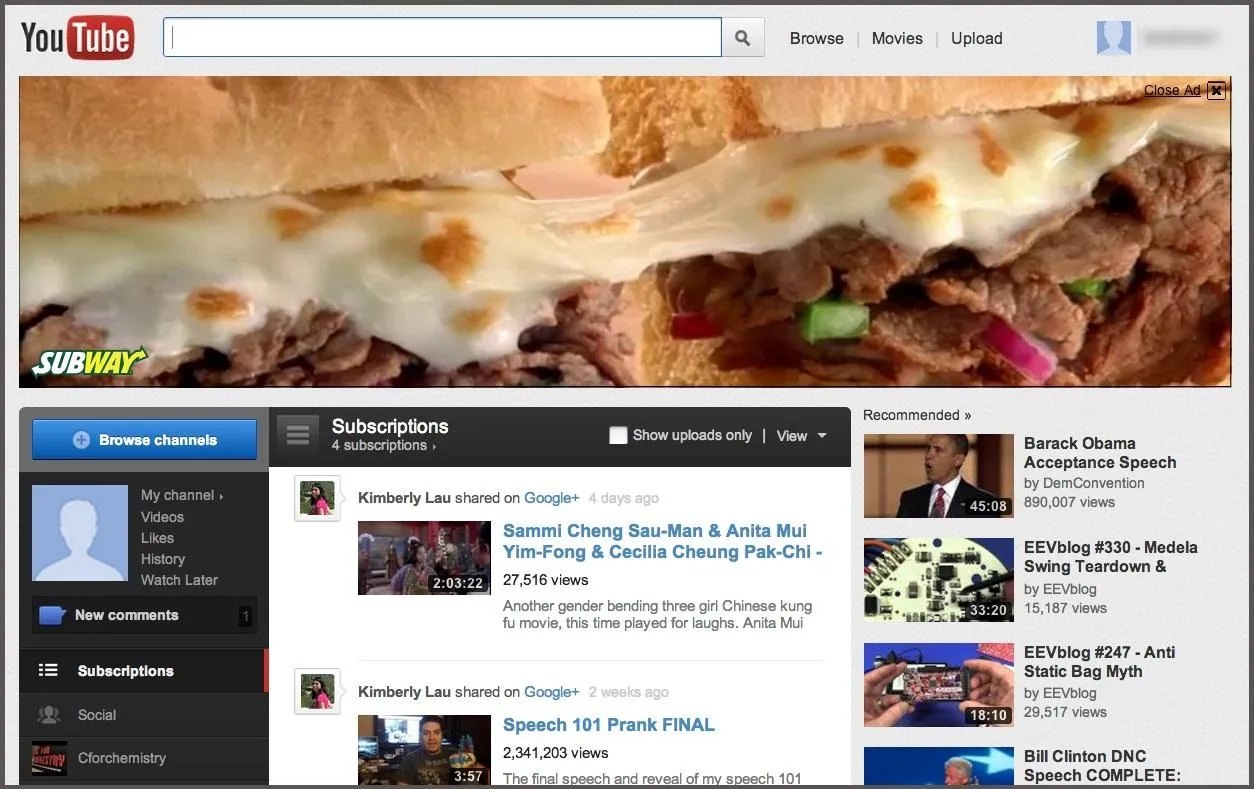Open the Cforchemistry channel icon
1254x789 pixels.
49,758
